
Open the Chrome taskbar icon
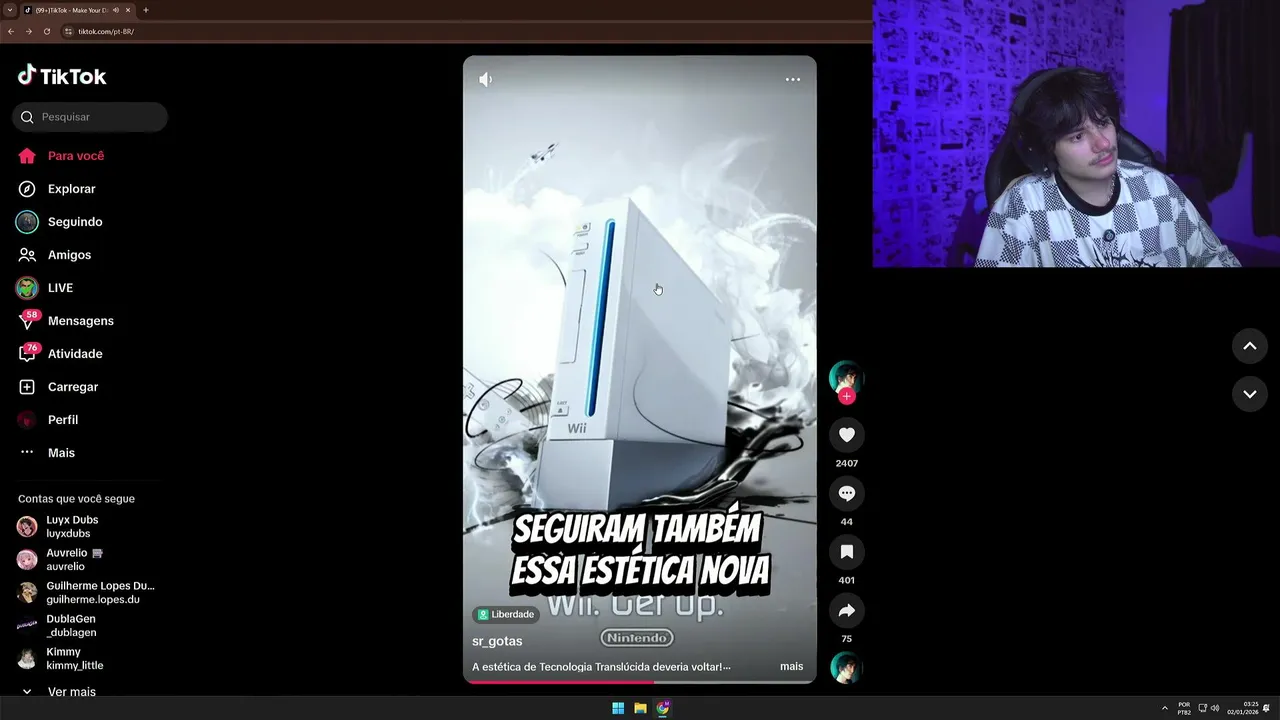click(x=662, y=708)
